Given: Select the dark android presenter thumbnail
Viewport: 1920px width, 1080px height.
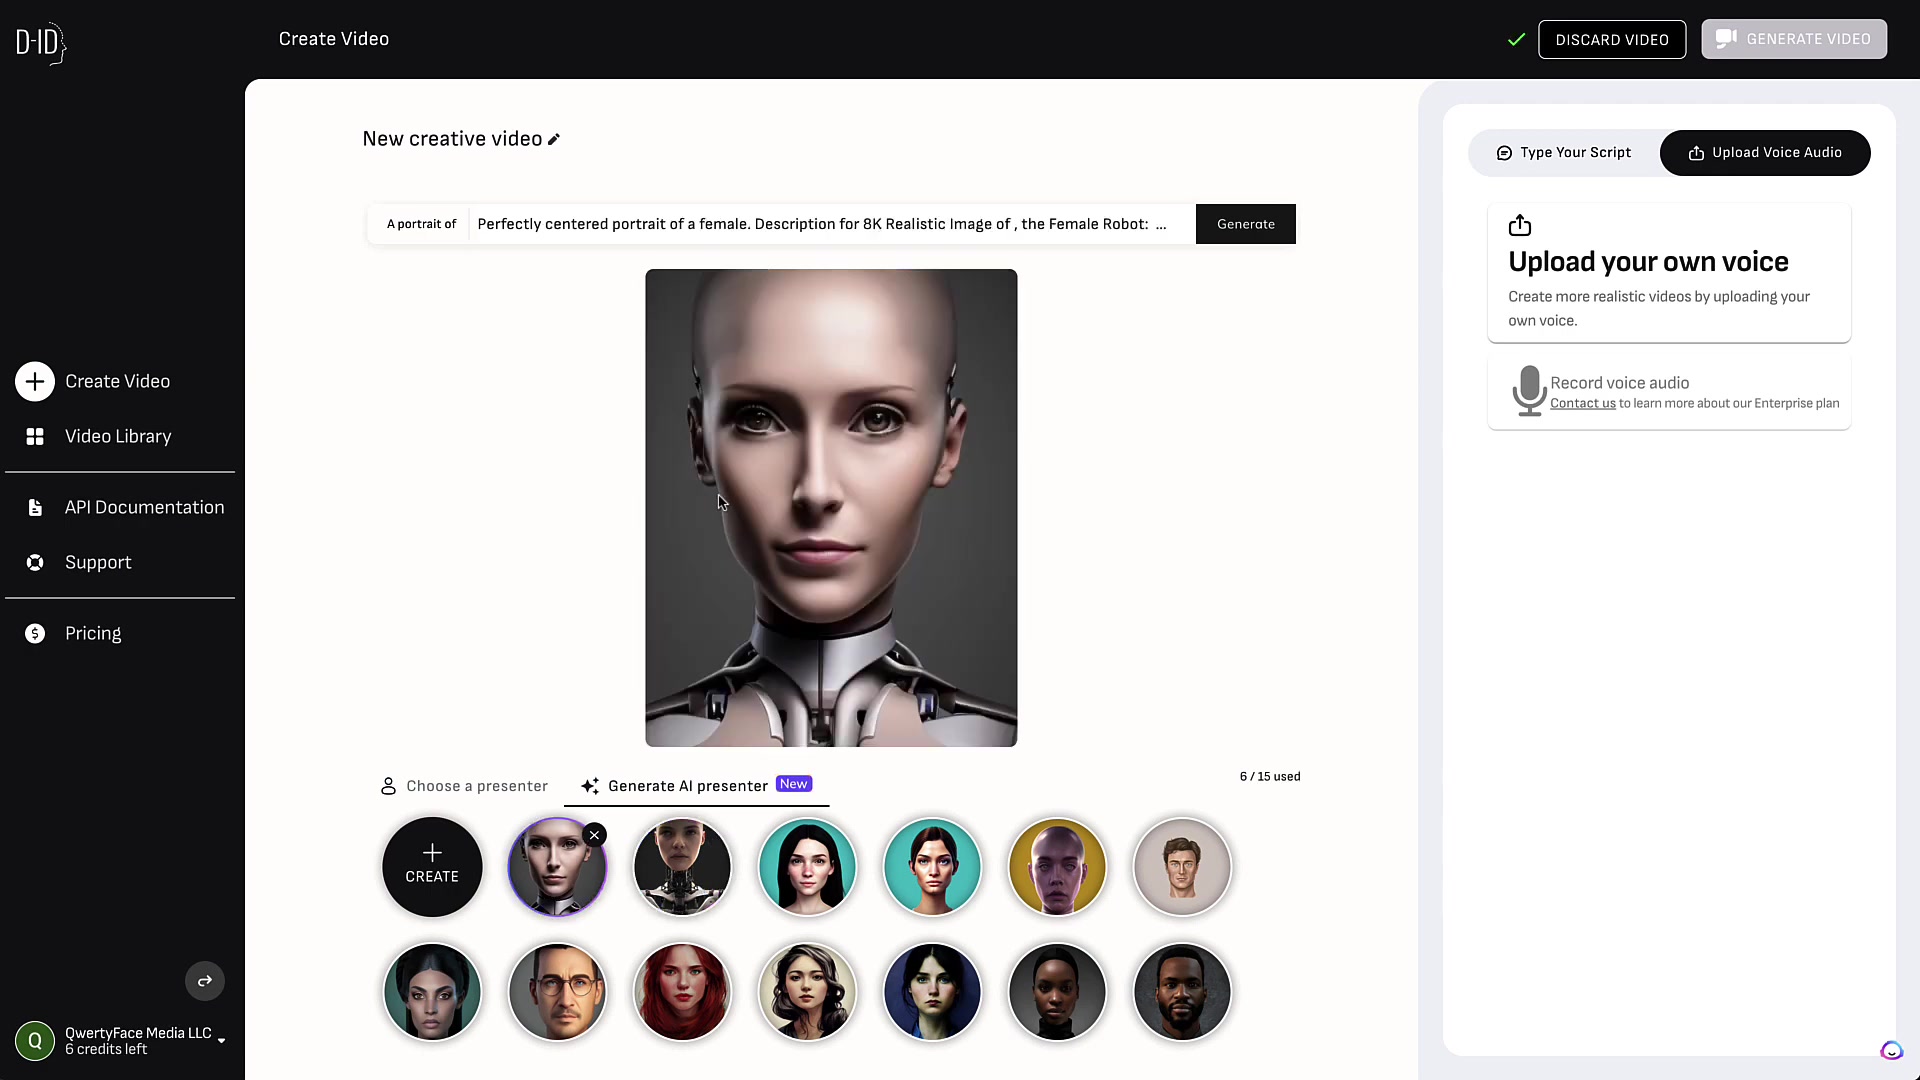Looking at the screenshot, I should (x=682, y=867).
